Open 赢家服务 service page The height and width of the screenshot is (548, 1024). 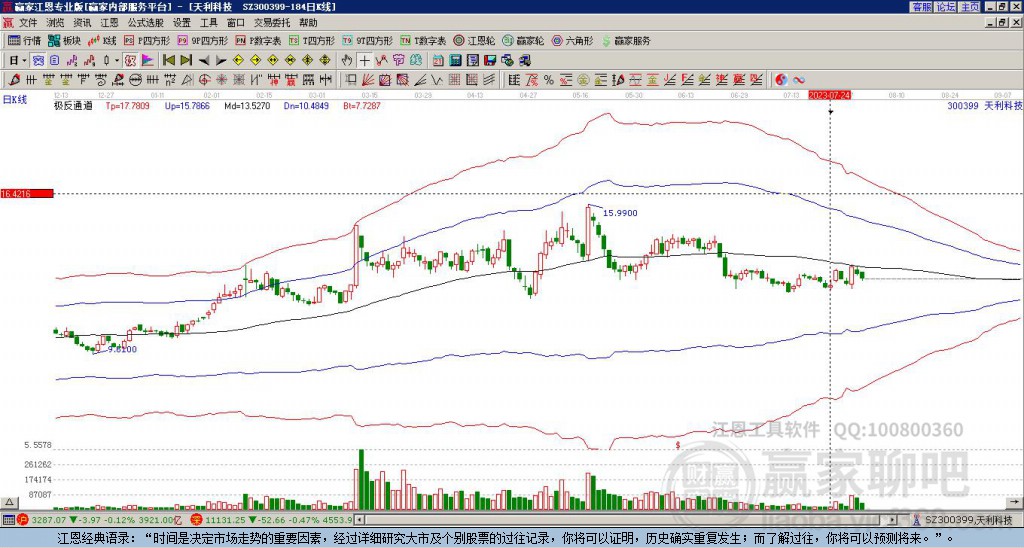click(626, 40)
